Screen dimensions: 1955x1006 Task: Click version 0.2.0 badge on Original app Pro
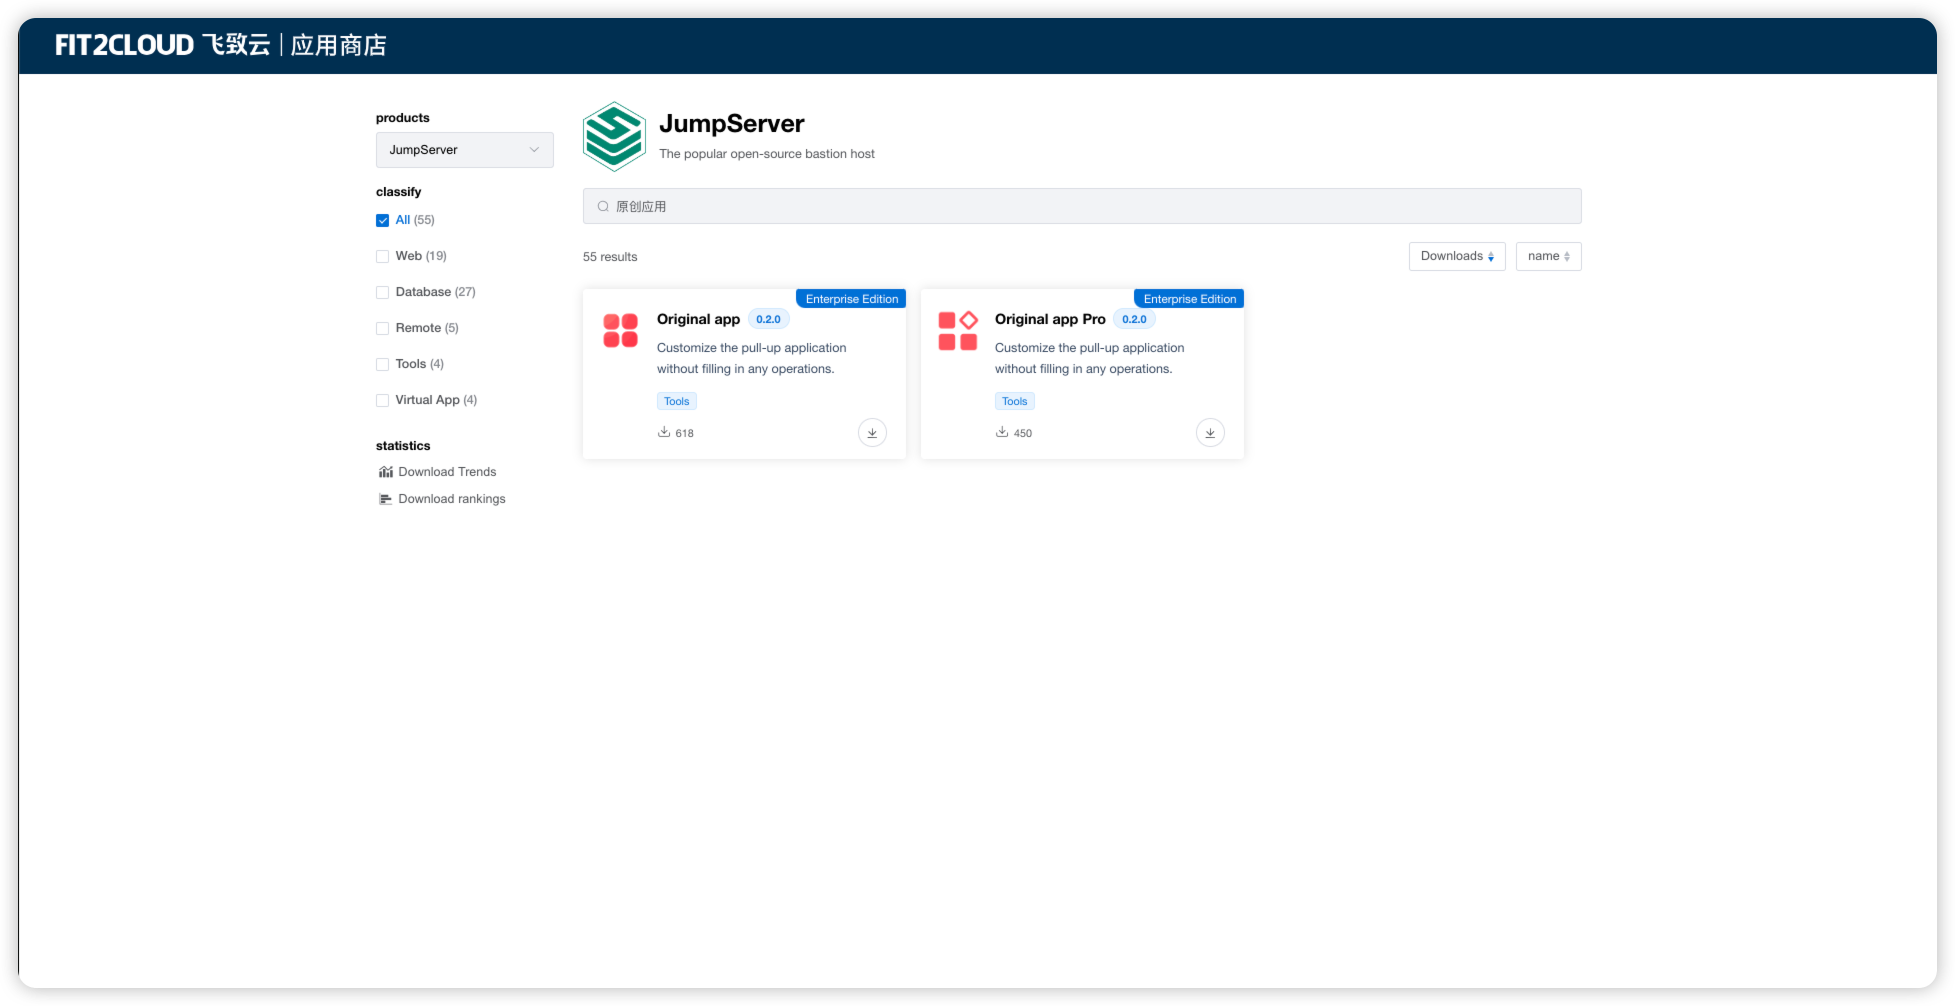(1134, 319)
